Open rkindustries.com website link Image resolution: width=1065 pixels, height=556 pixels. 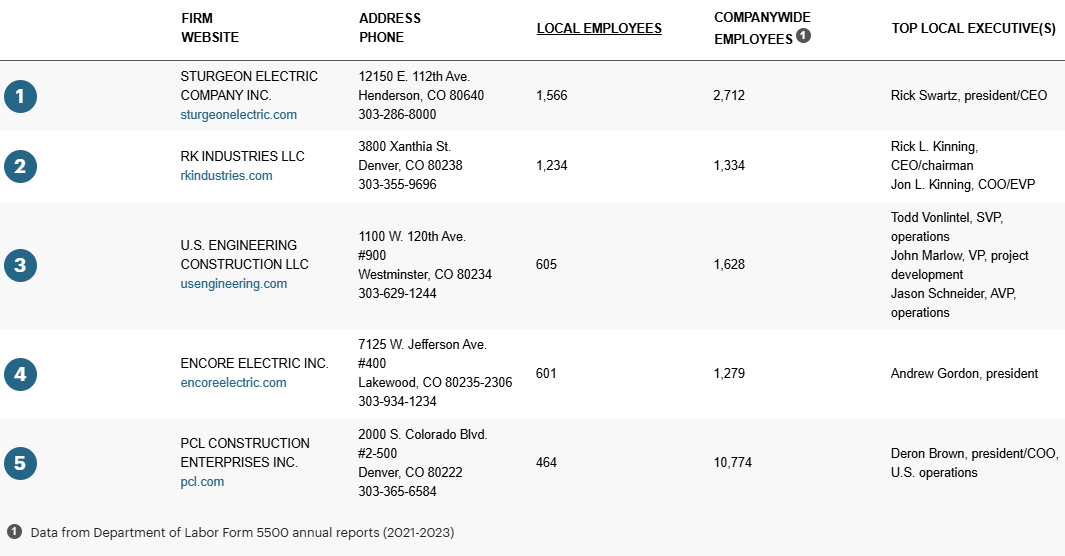[x=226, y=176]
